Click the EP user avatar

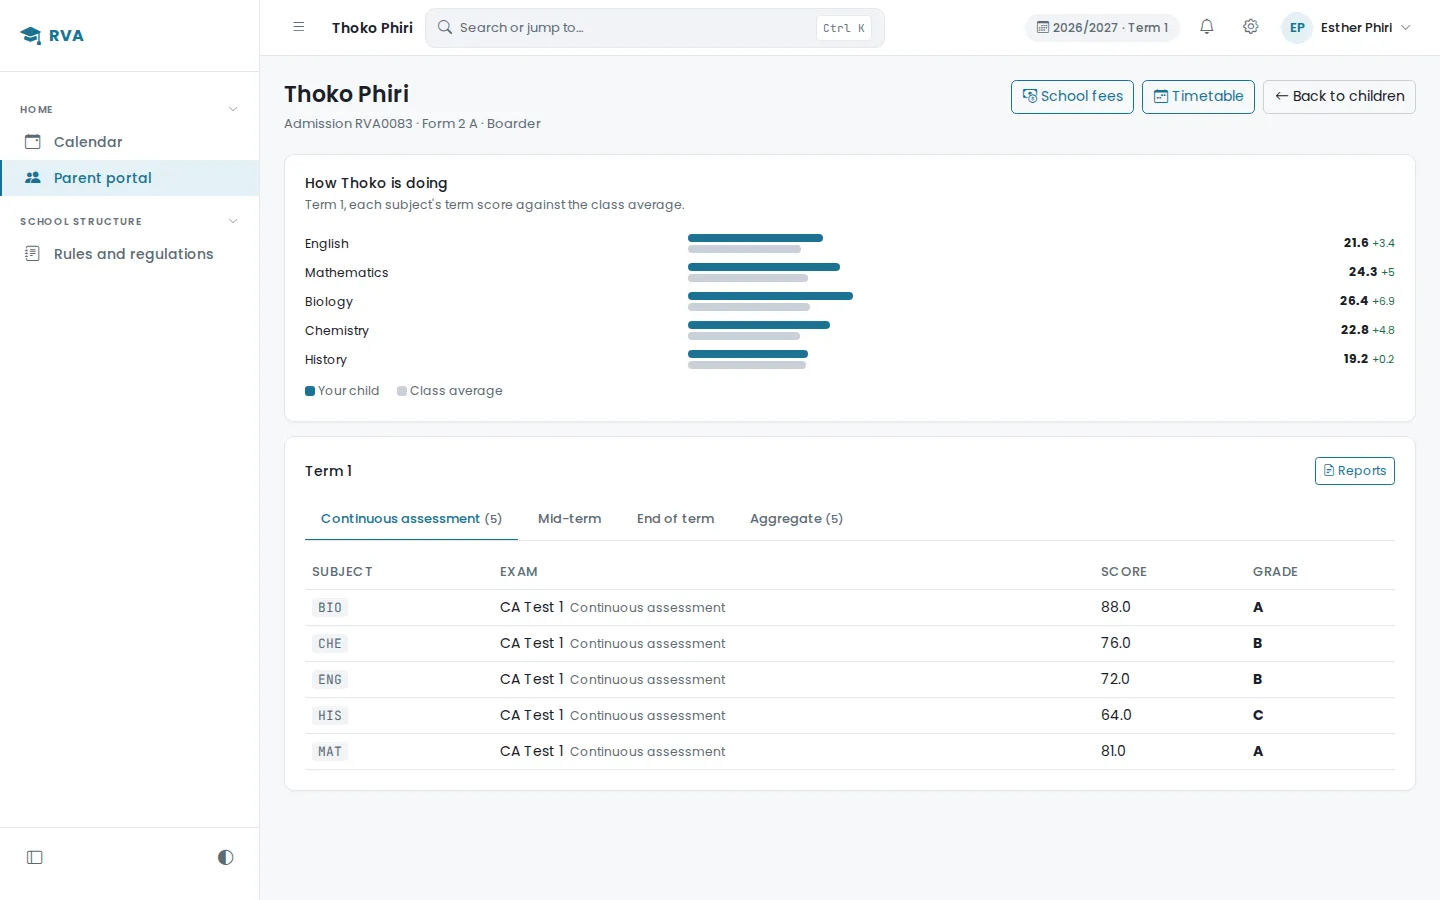pyautogui.click(x=1297, y=28)
